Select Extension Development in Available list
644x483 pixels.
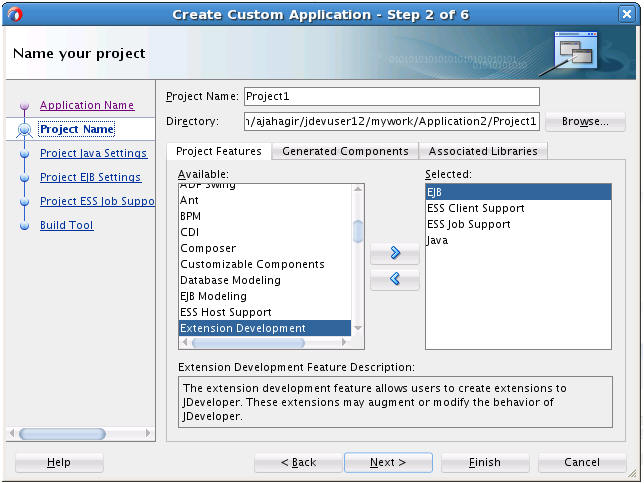pos(265,328)
